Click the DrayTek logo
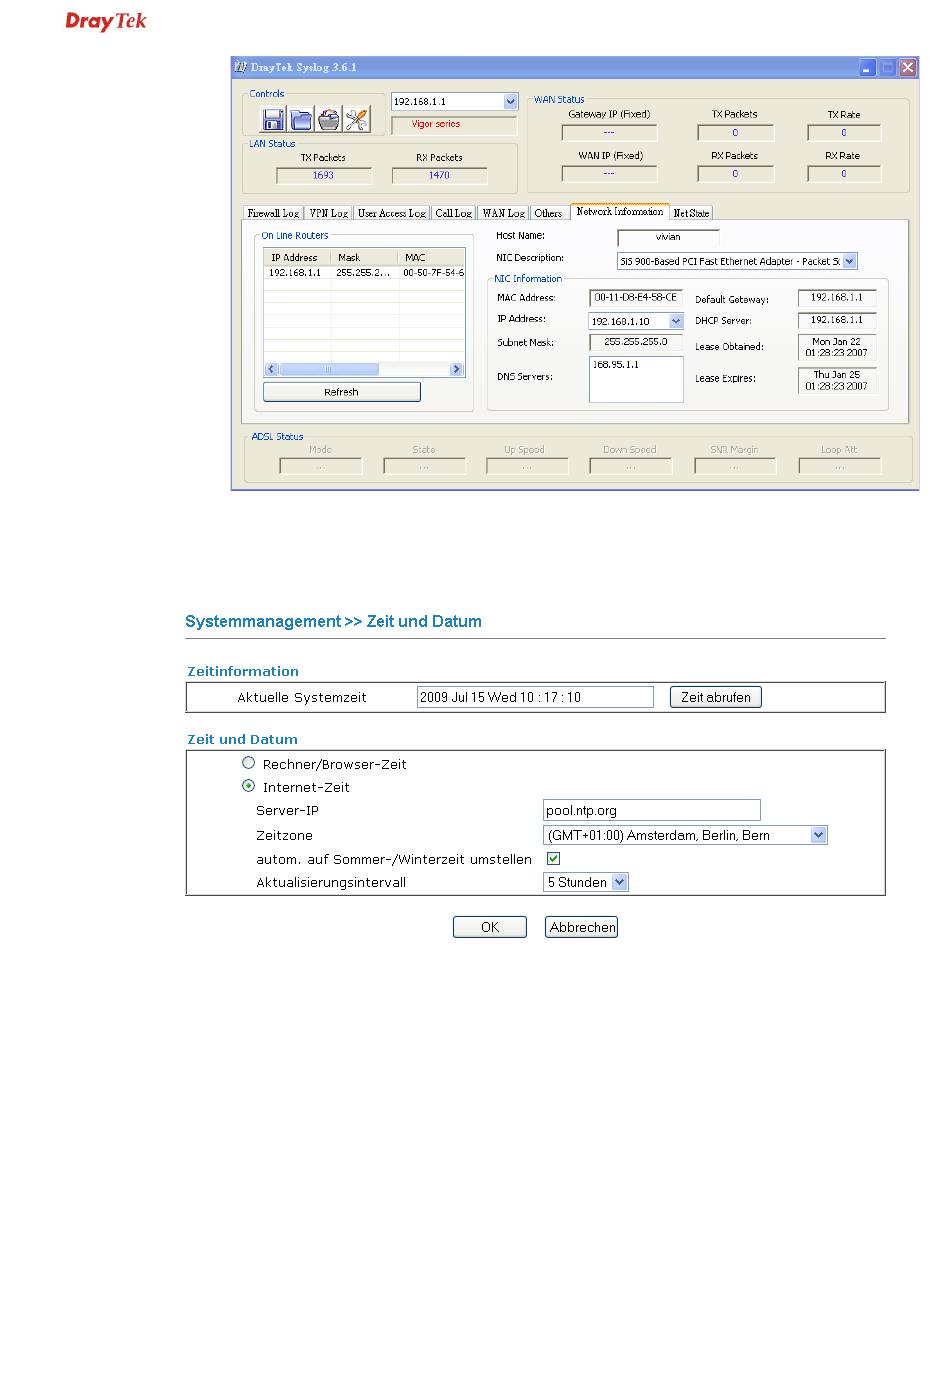Image resolution: width=950 pixels, height=1398 pixels. click(x=106, y=21)
